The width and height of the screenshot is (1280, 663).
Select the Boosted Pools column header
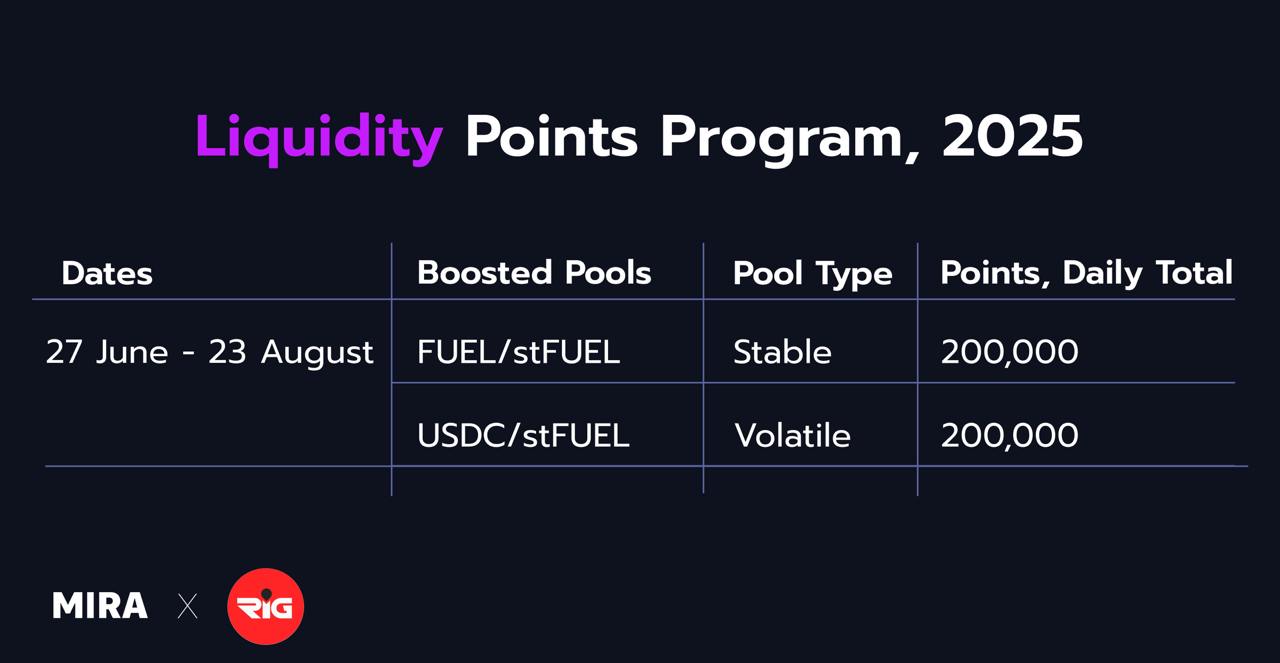534,273
